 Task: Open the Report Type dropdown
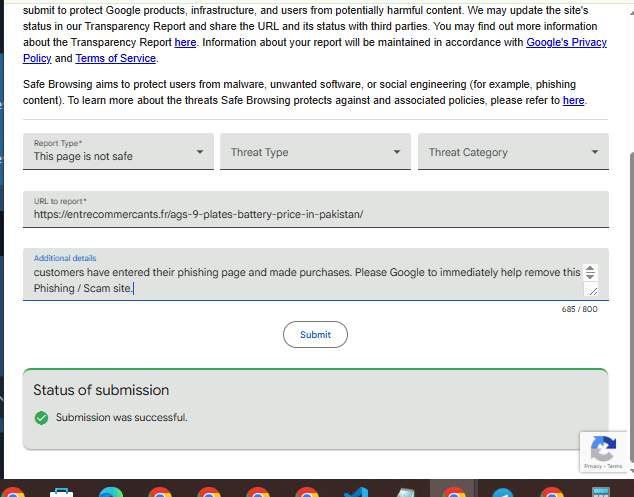[x=118, y=151]
